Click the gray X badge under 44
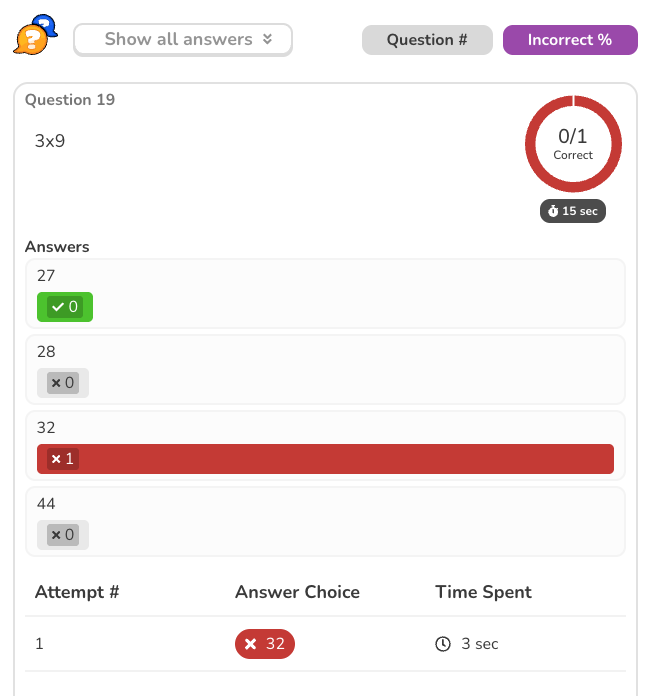The width and height of the screenshot is (652, 696). (x=63, y=535)
